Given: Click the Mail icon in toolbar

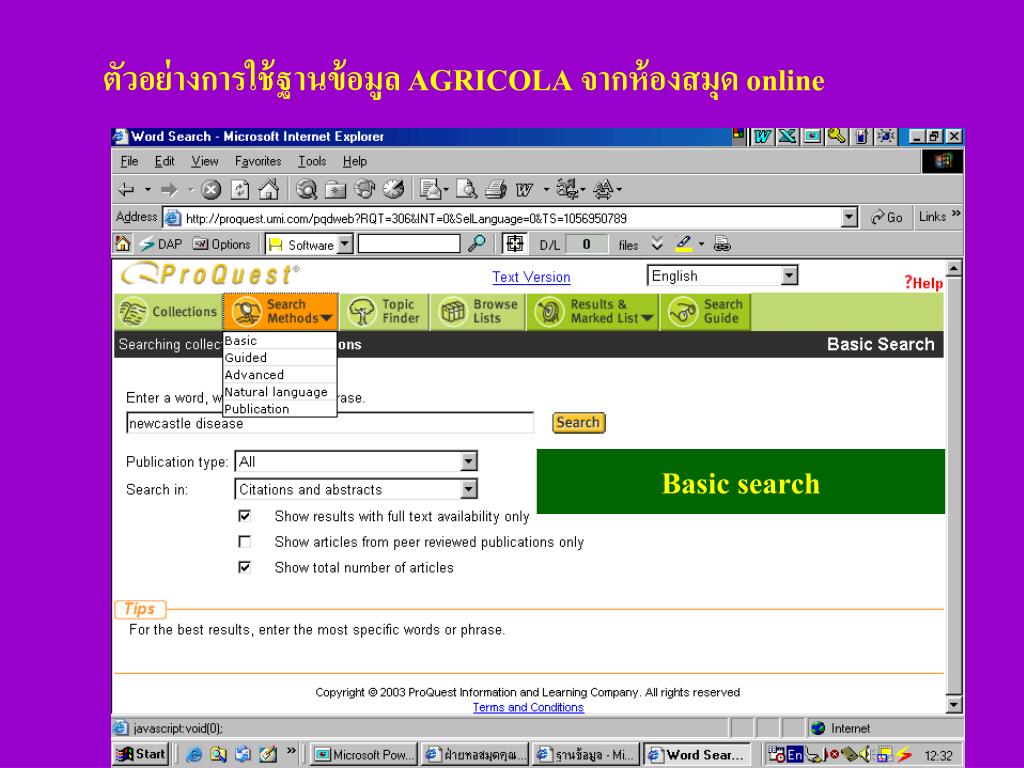Looking at the screenshot, I should 430,190.
